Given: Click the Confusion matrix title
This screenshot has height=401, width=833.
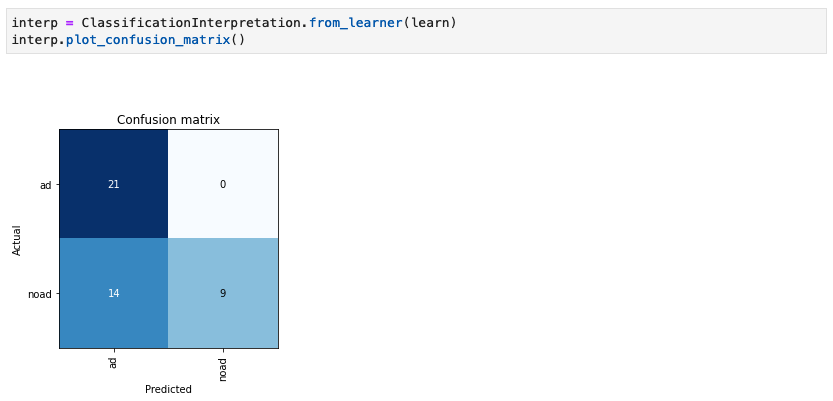Looking at the screenshot, I should click(168, 120).
